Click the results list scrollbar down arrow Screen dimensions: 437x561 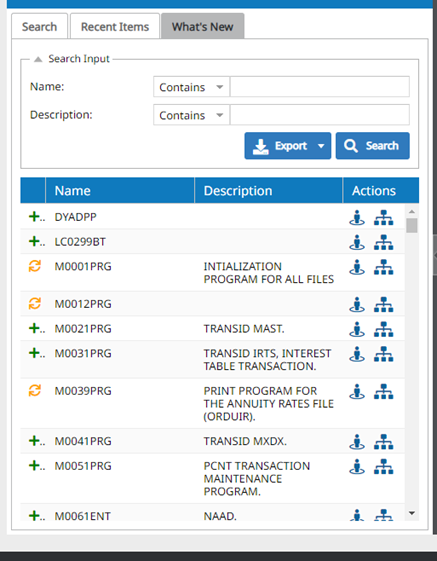point(412,513)
